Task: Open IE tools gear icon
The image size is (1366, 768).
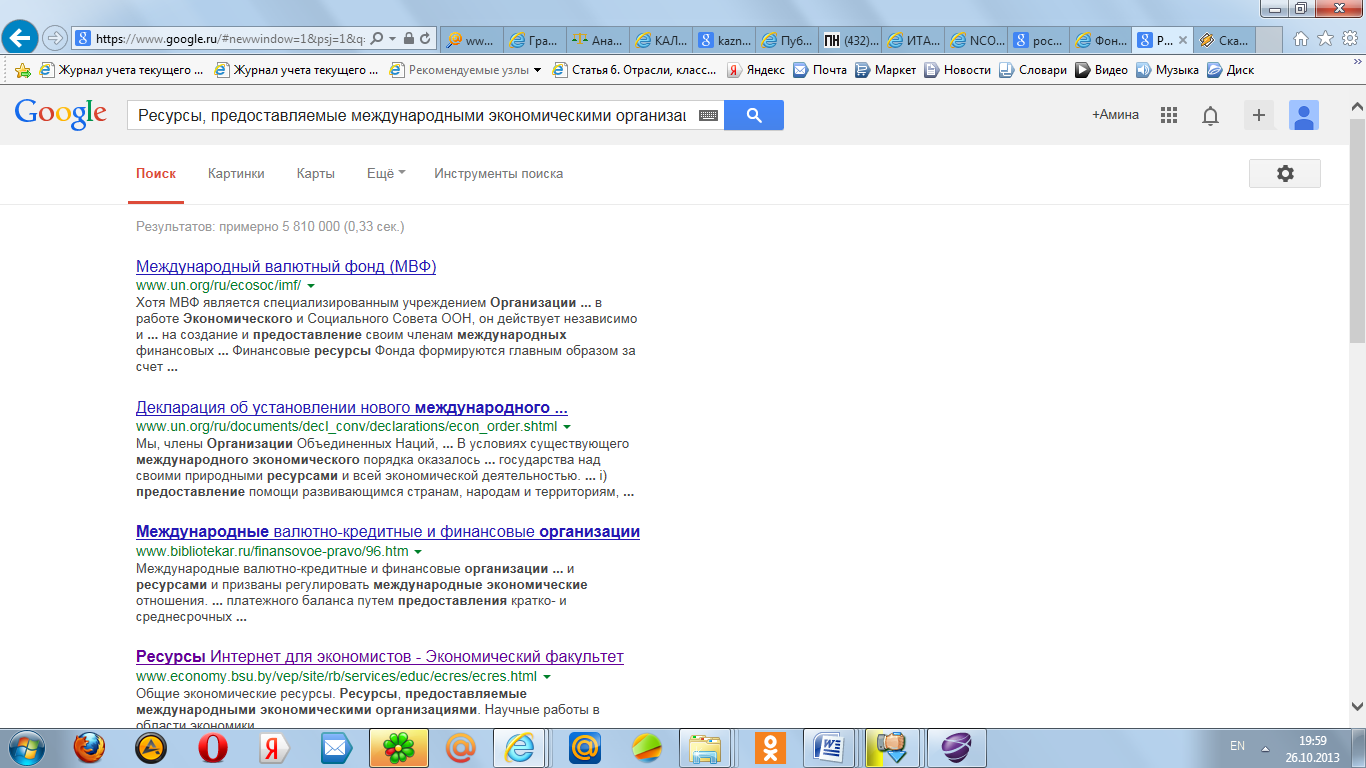Action: (1349, 39)
